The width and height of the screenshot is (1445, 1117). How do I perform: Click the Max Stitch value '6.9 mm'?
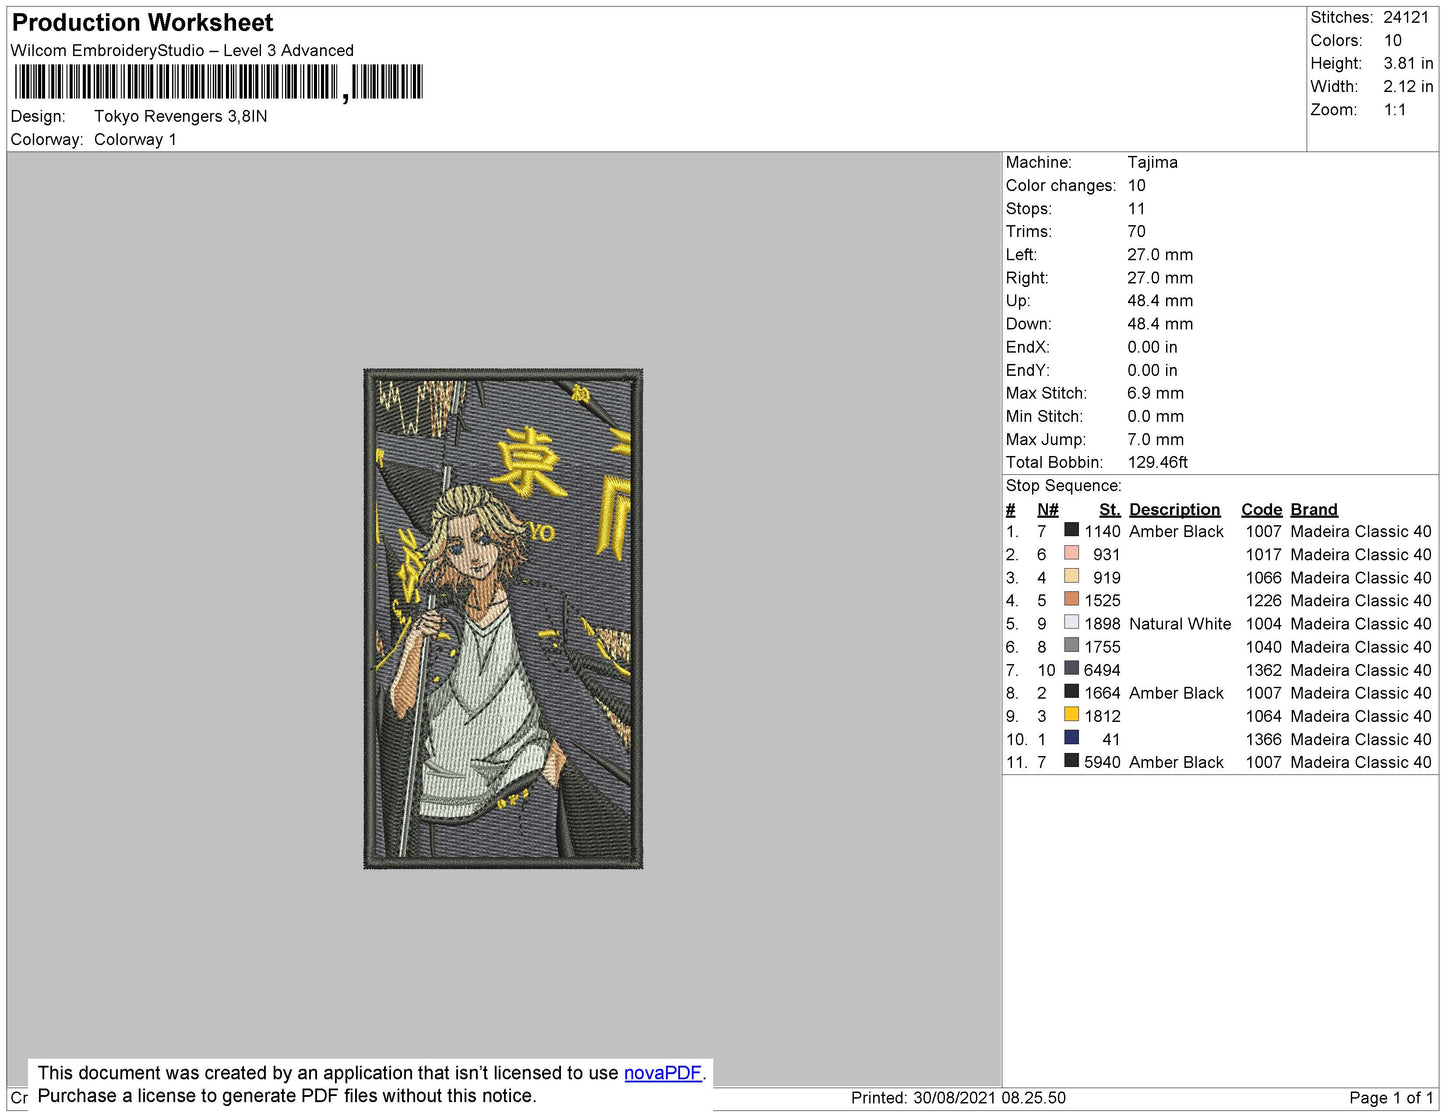[1155, 394]
